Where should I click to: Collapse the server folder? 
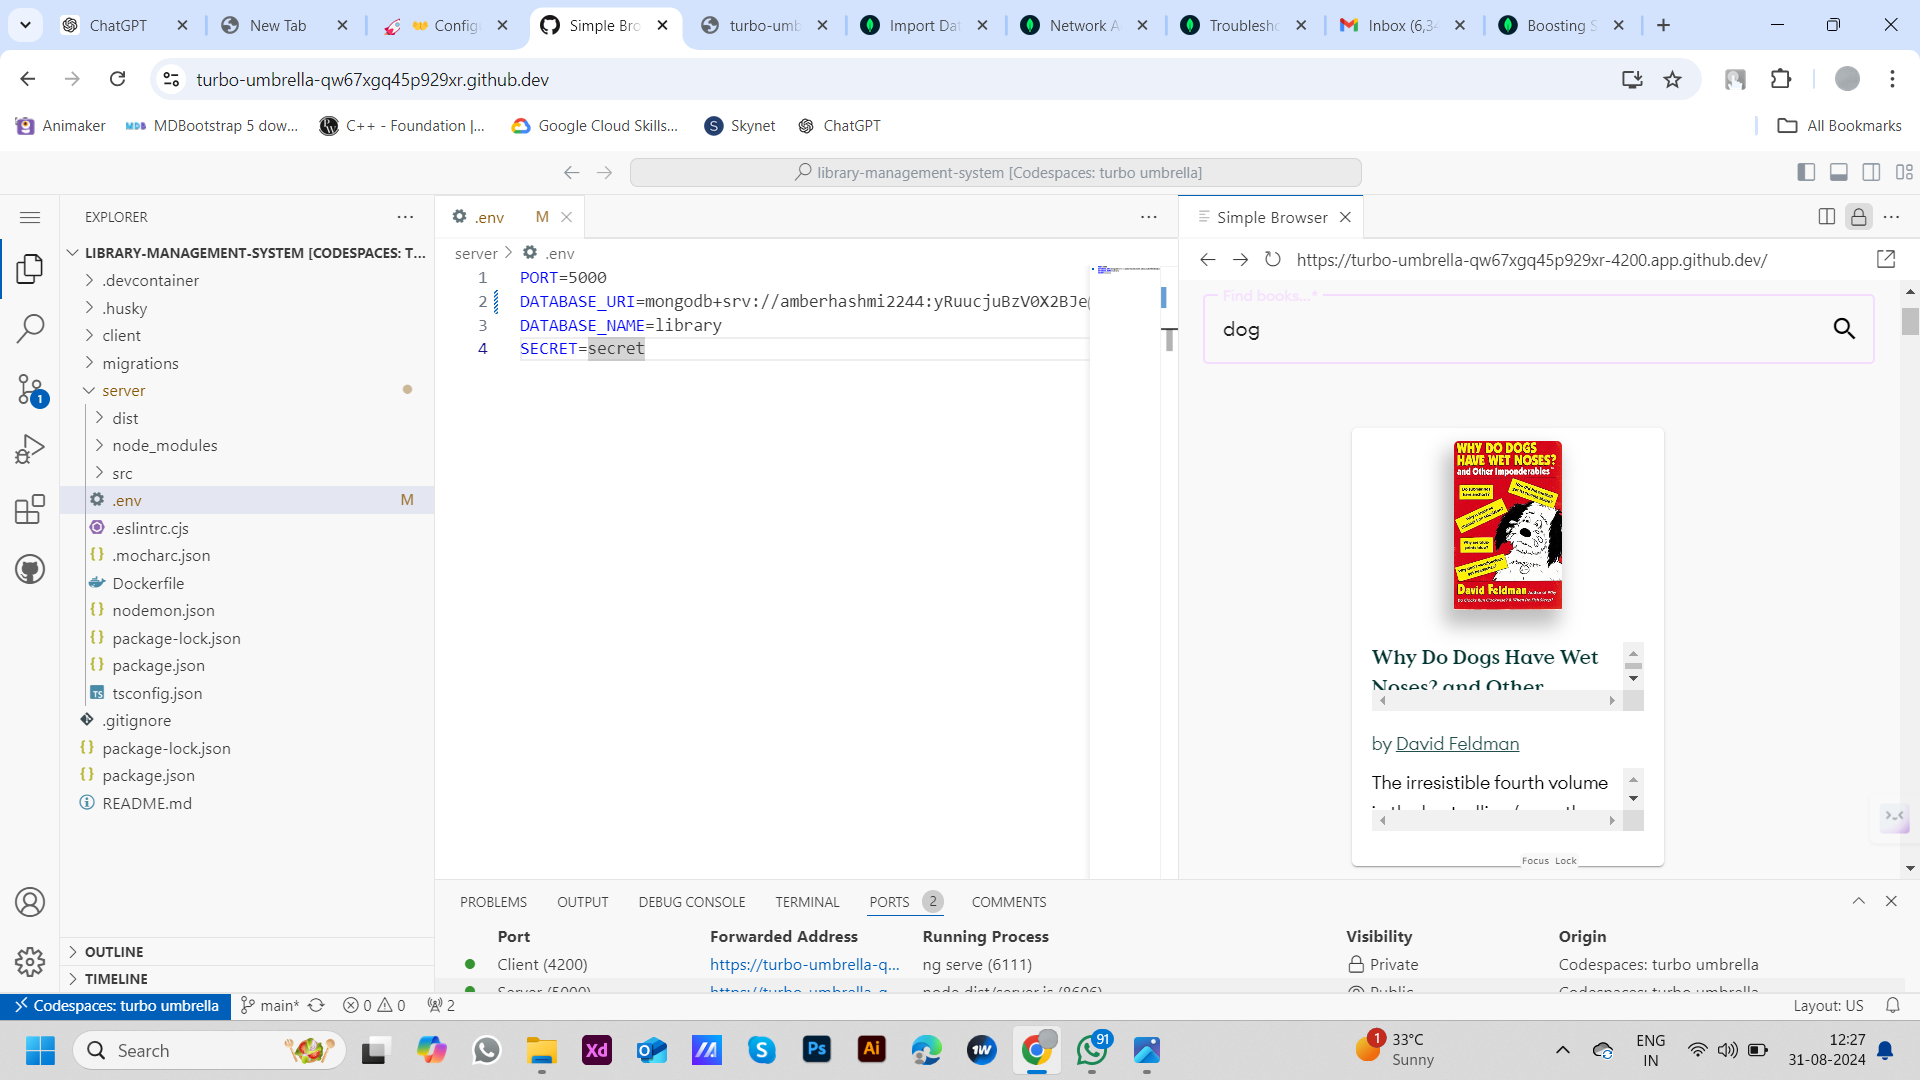123,391
